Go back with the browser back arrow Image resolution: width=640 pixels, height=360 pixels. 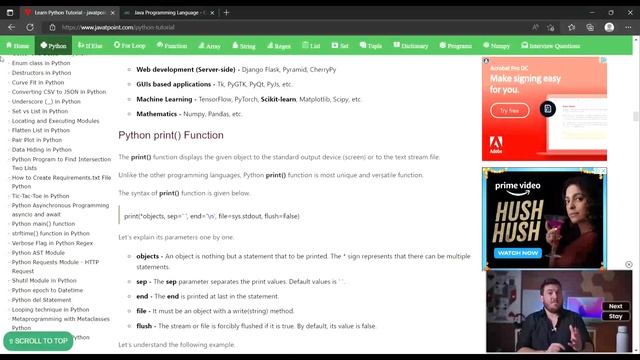[x=11, y=27]
